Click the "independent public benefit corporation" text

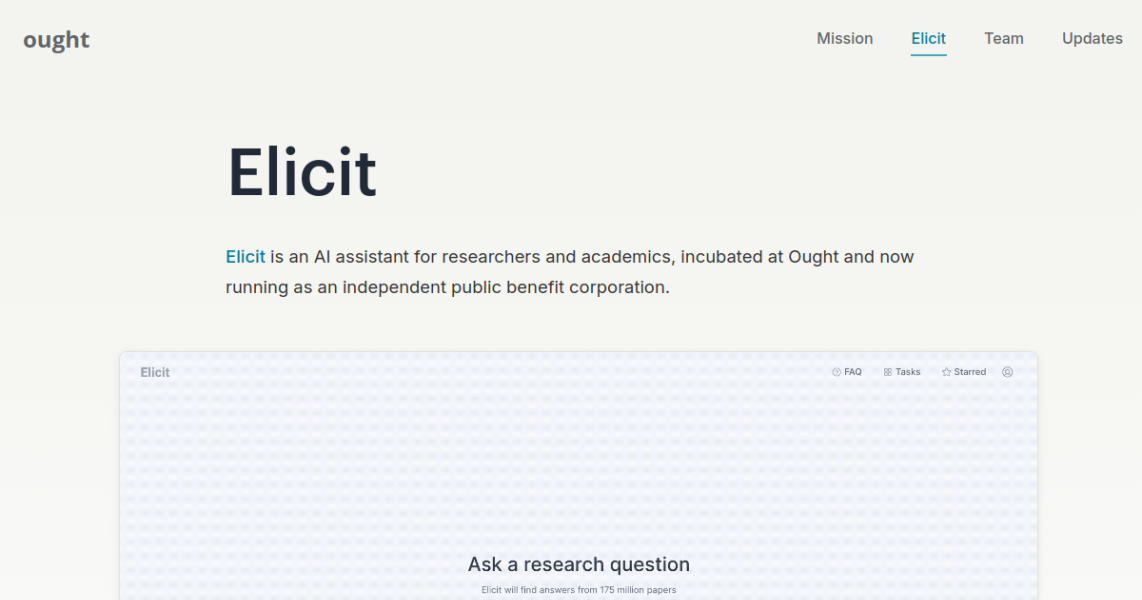(505, 287)
